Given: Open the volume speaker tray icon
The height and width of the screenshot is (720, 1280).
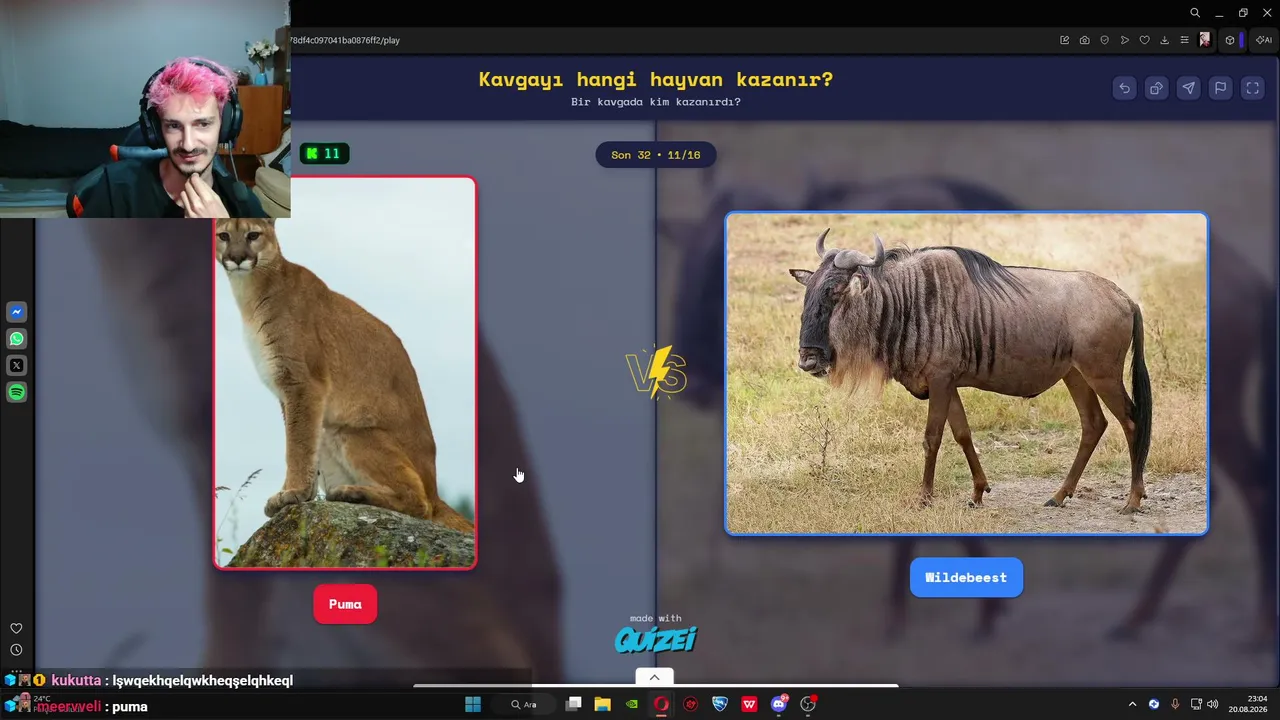Looking at the screenshot, I should coord(1213,704).
